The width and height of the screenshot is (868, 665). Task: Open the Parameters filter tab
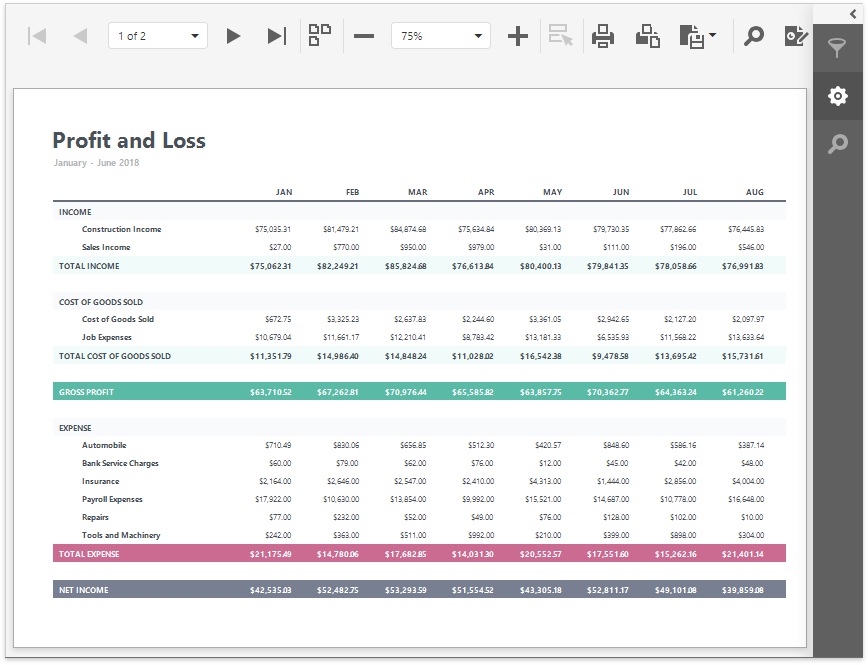tap(838, 47)
